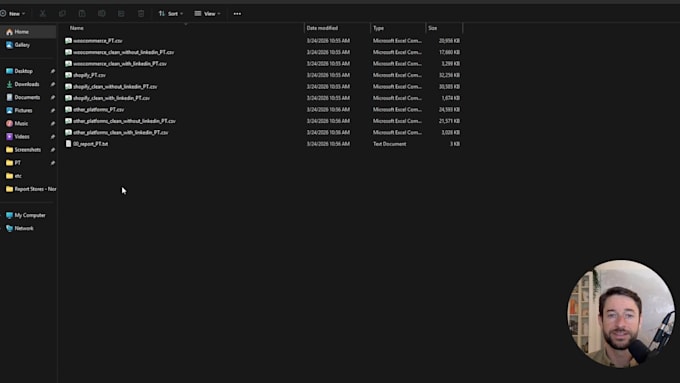Screen dimensions: 680x383
Task: Click the Paste icon in toolbar
Action: 82,14
